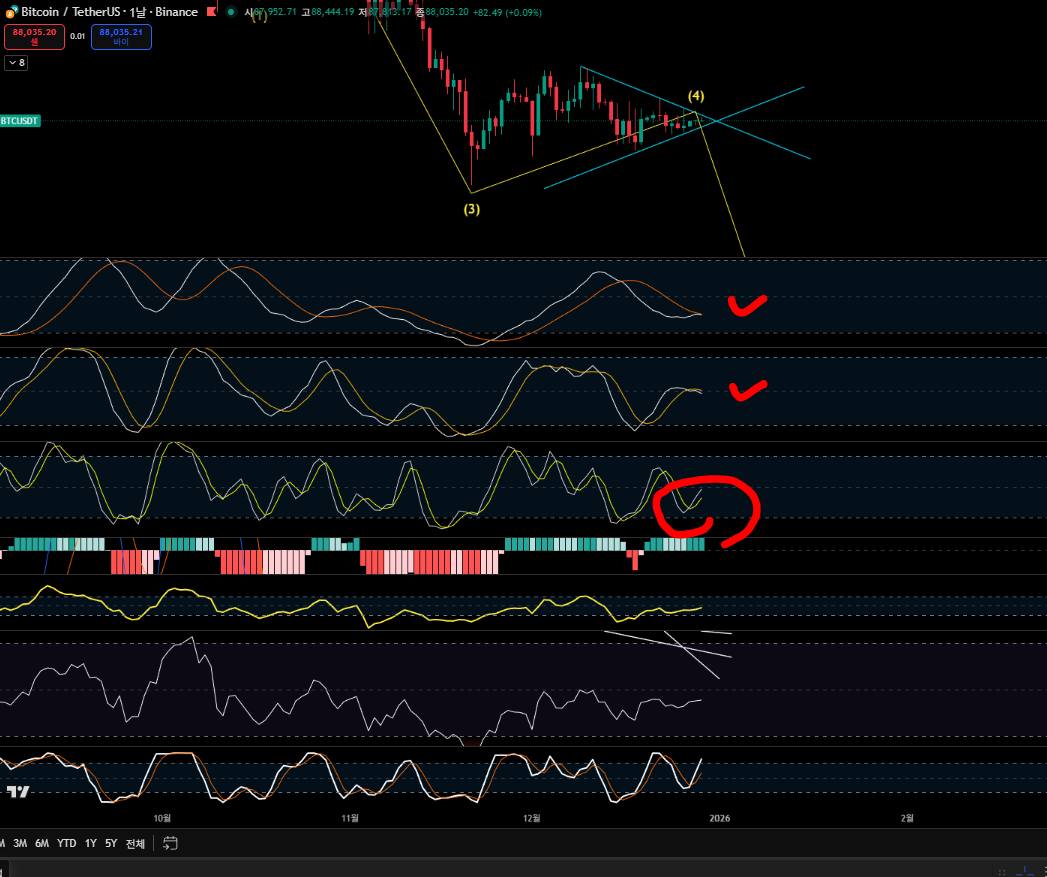Image resolution: width=1047 pixels, height=877 pixels.
Task: Select the (4) Elliott wave label
Action: pyautogui.click(x=696, y=96)
